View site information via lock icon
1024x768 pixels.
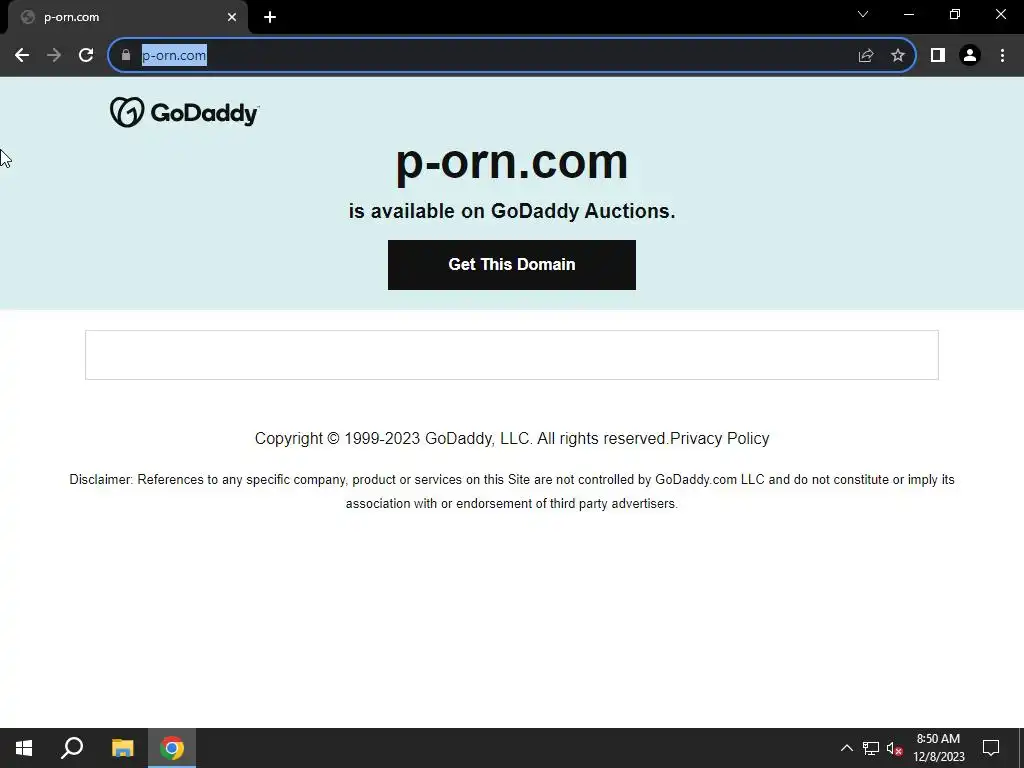coord(126,56)
